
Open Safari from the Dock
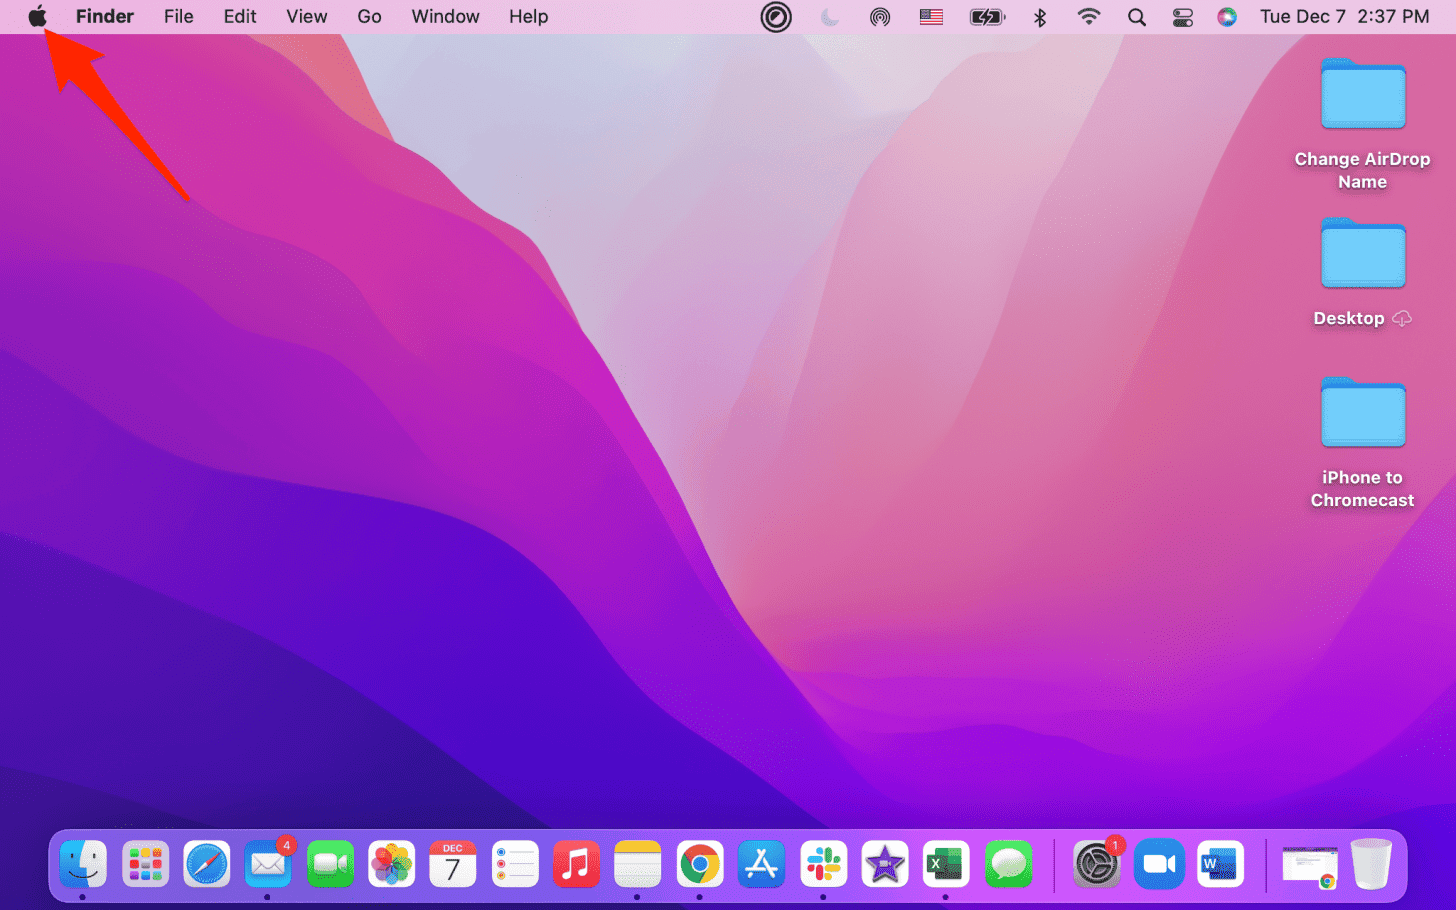pos(207,864)
